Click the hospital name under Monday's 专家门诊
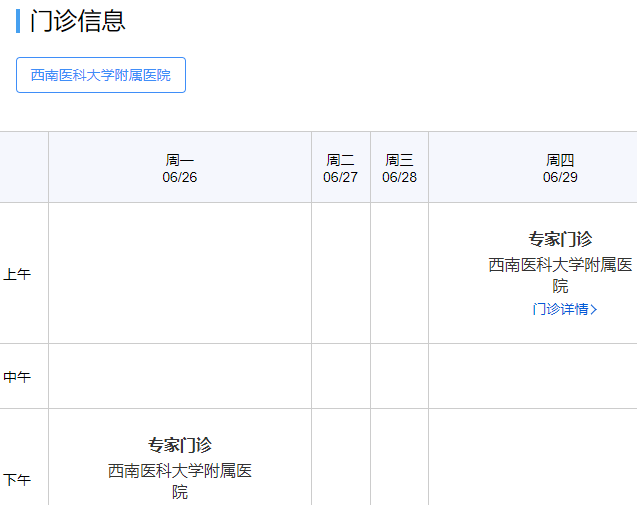Viewport: 637px width, 505px height. 180,480
